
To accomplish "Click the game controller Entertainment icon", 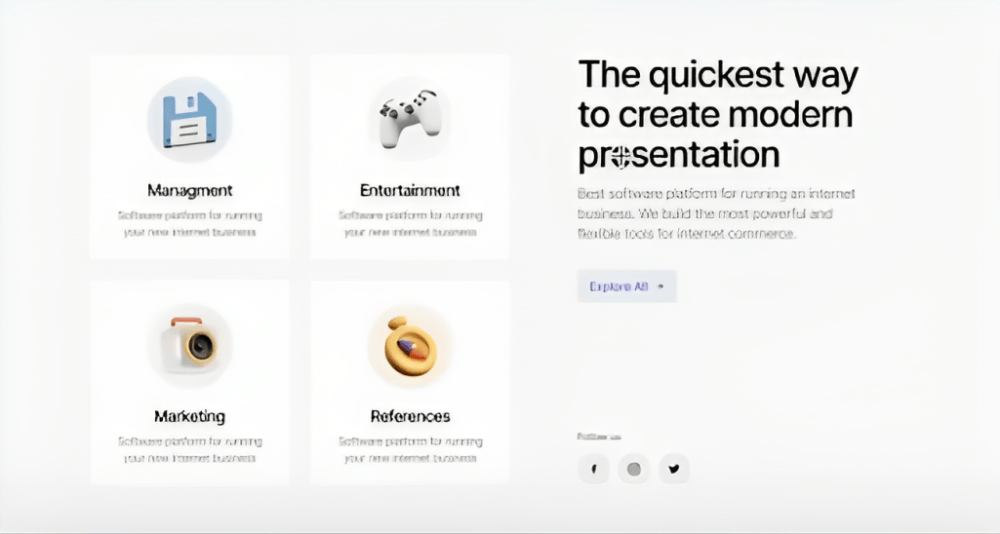I will coord(410,119).
